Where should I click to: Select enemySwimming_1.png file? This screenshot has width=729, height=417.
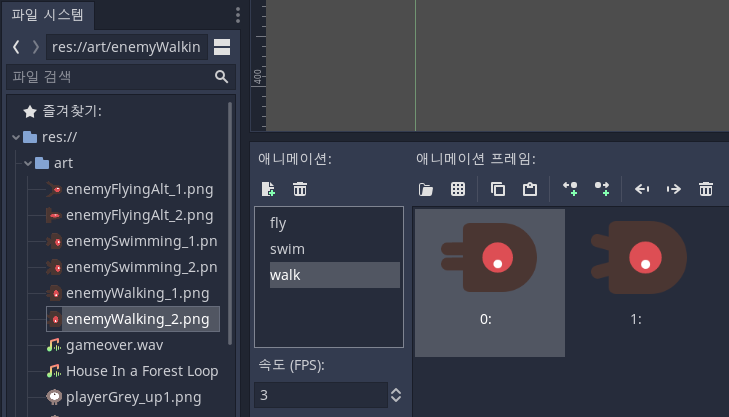pos(132,241)
